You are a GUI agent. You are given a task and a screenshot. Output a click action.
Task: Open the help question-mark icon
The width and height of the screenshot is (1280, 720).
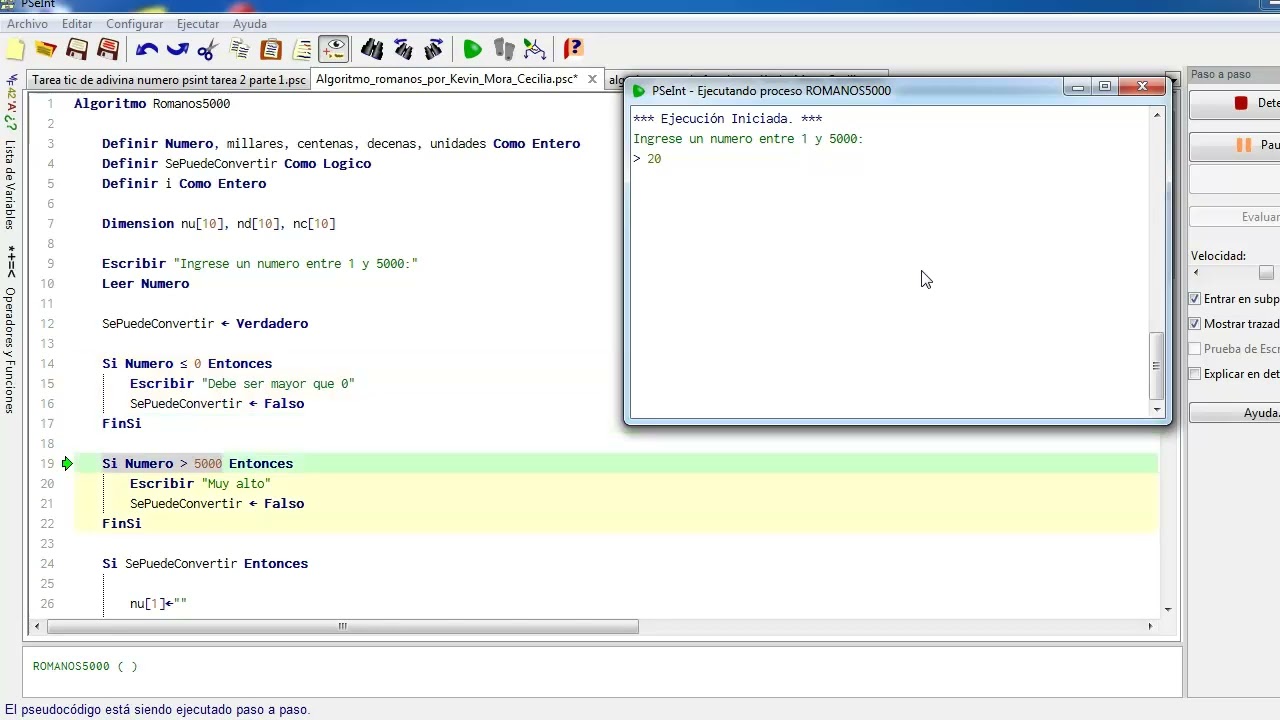tap(573, 49)
